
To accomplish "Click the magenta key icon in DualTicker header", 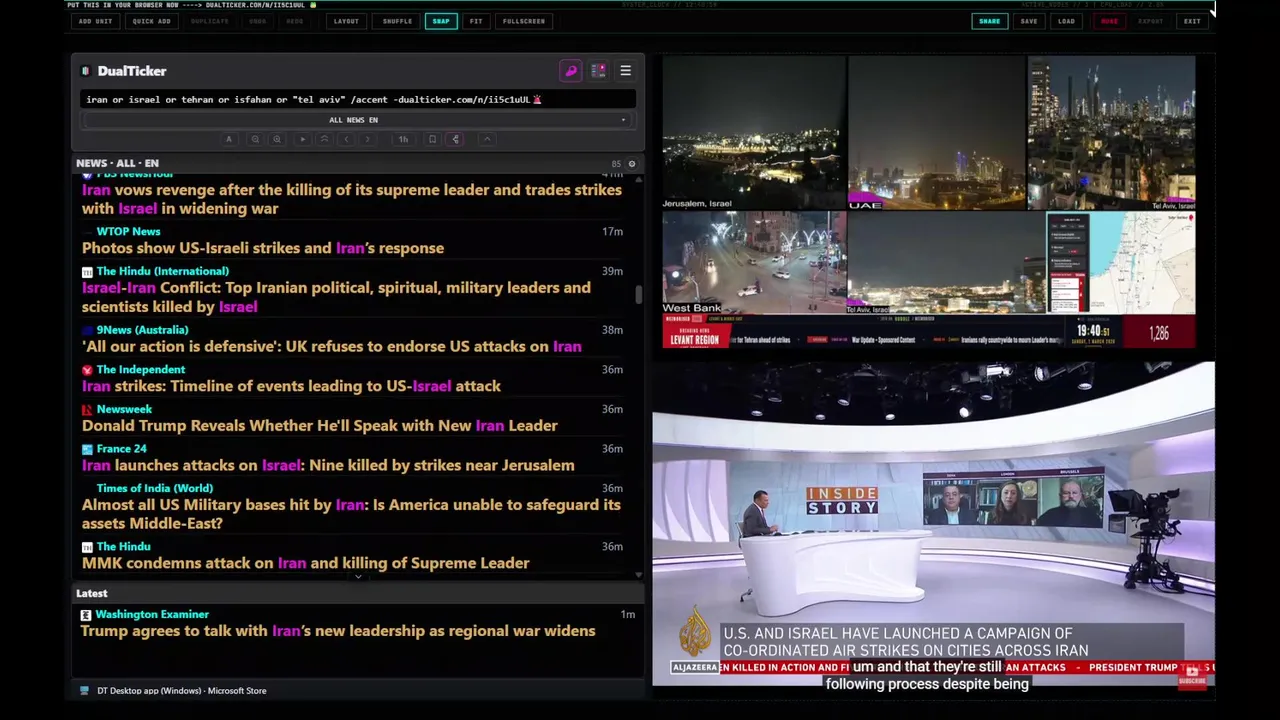I will pos(570,71).
